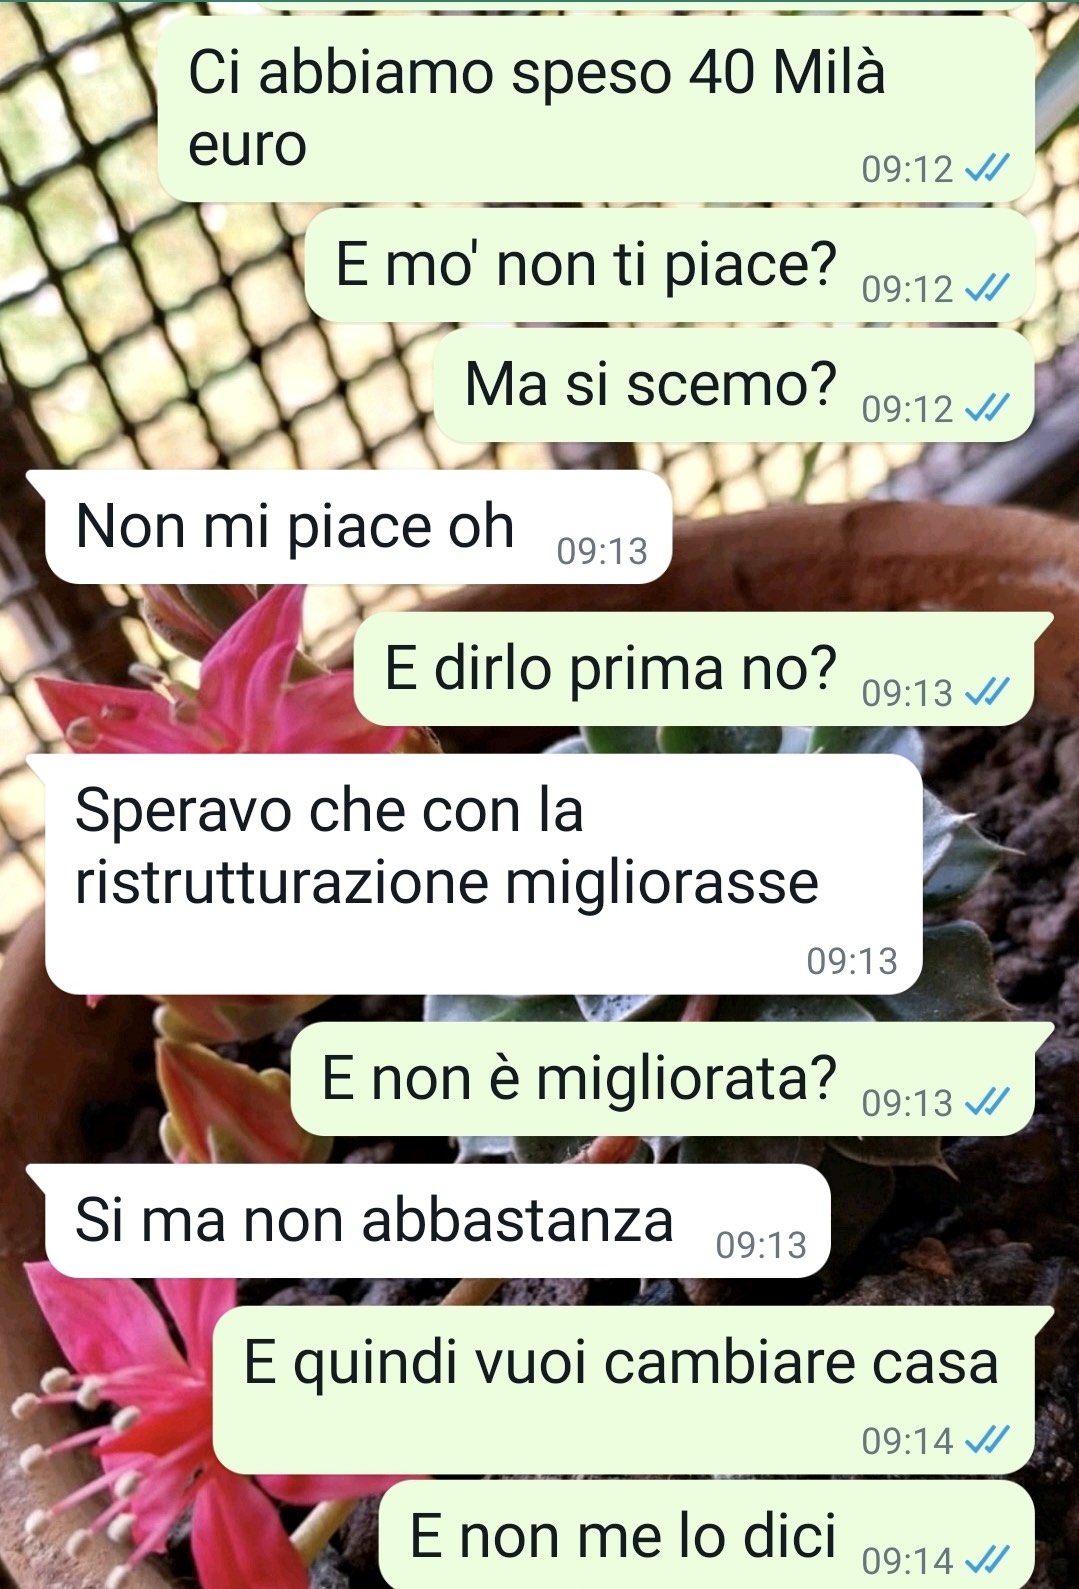
Task: Tap the read ticks beside 'Ma si scemo?'
Action: click(987, 408)
